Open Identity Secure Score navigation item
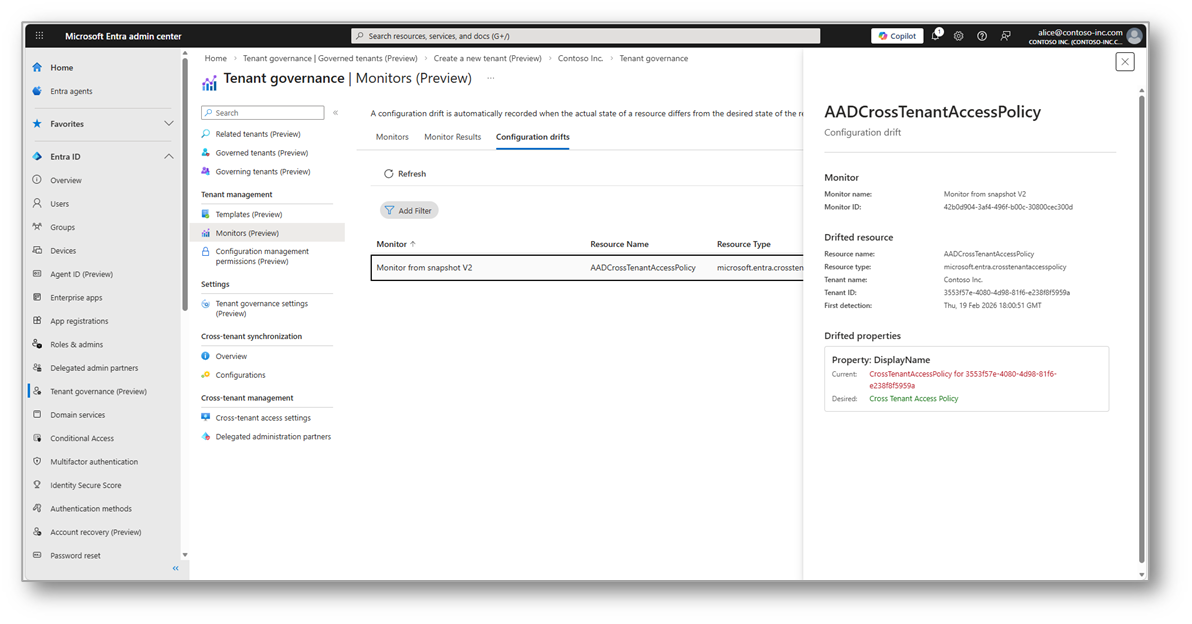 pyautogui.click(x=85, y=486)
